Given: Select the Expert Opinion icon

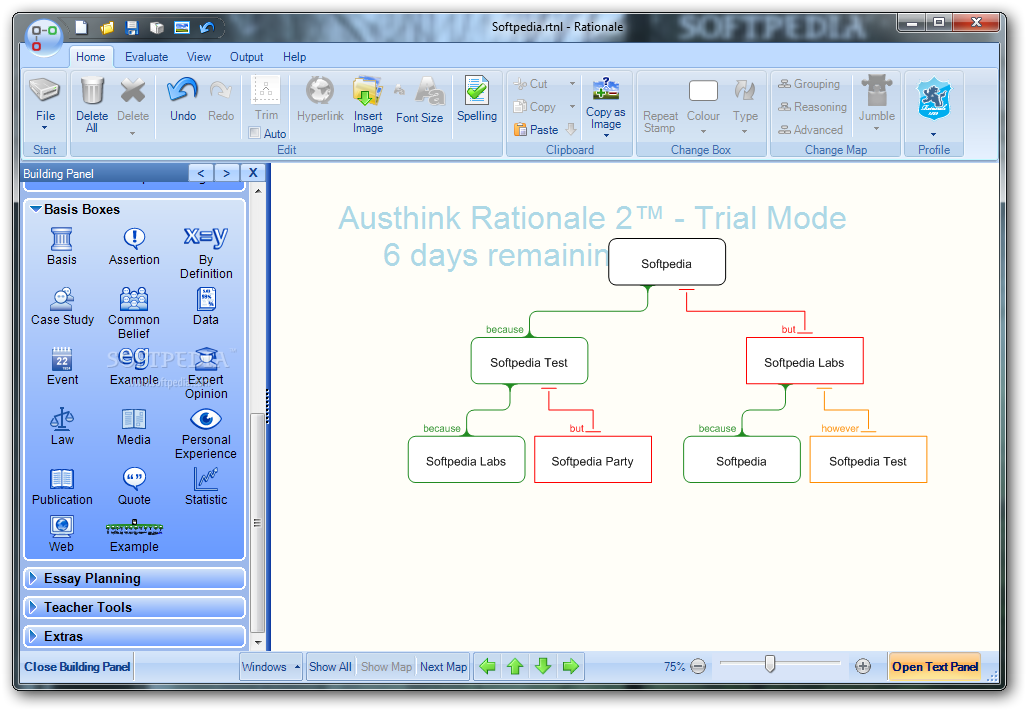Looking at the screenshot, I should pos(207,359).
